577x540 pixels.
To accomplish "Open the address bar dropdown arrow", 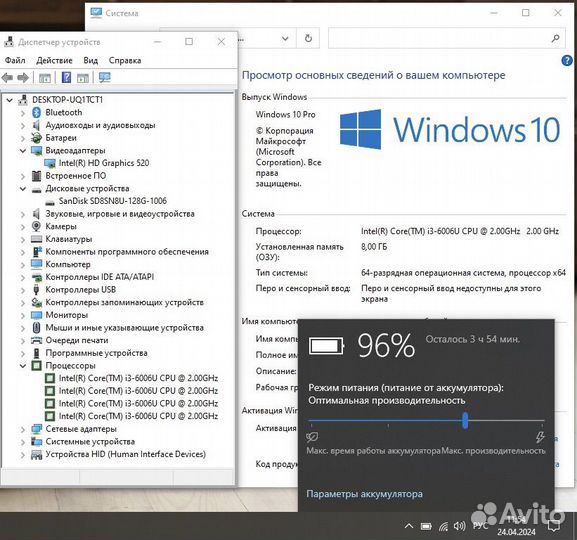I will (285, 38).
